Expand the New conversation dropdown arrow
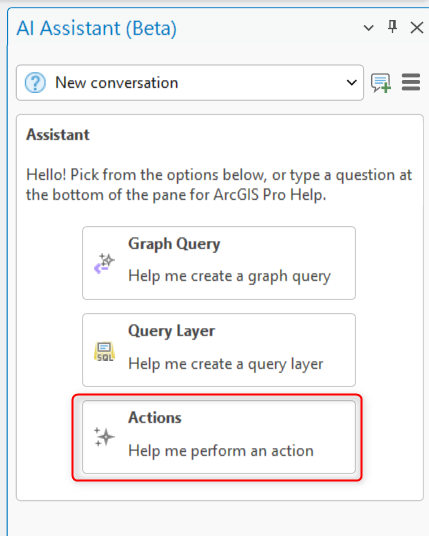Screen dimensions: 429x536 click(x=351, y=83)
